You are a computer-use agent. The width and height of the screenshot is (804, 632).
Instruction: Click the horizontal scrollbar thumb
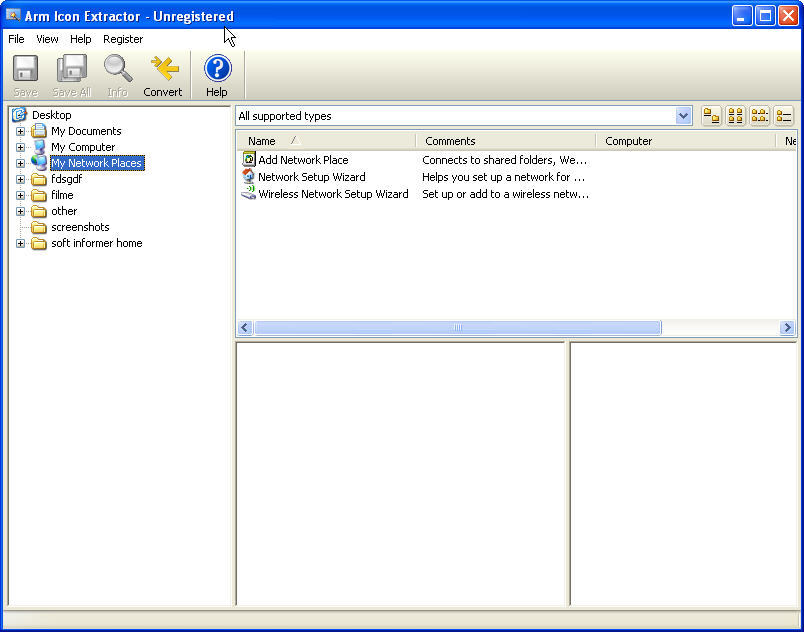(x=458, y=327)
